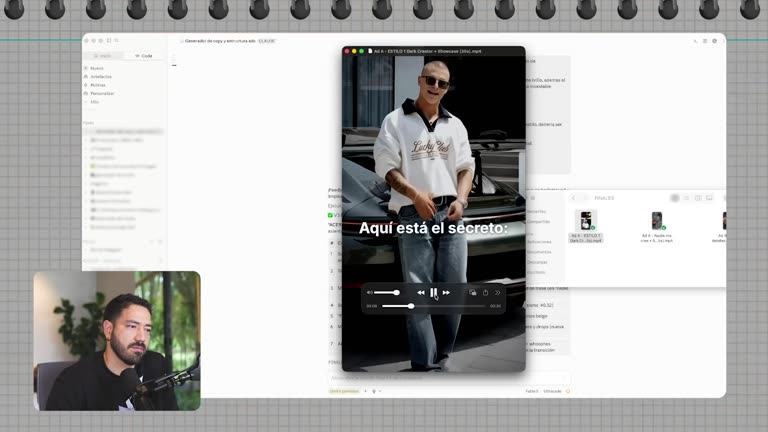Select column view in Finder toolbar

(698, 198)
